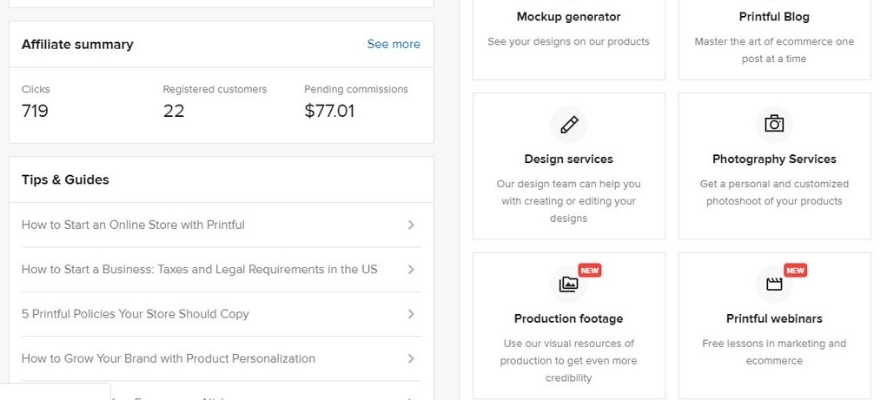Image resolution: width=880 pixels, height=400 pixels.
Task: Click the Pending commissions label
Action: [356, 89]
